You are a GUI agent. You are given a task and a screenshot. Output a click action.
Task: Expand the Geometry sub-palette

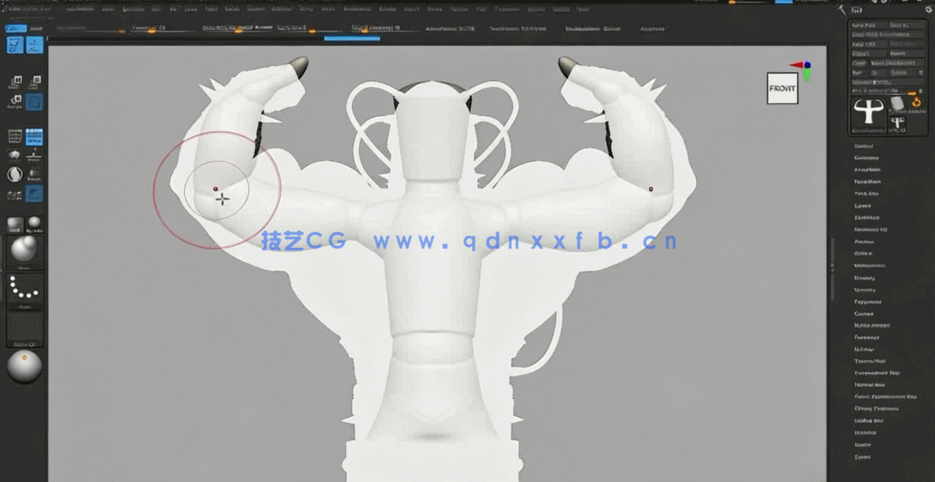866,158
